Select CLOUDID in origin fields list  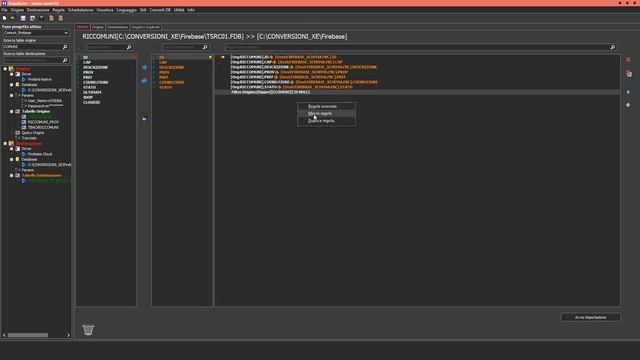(x=91, y=102)
